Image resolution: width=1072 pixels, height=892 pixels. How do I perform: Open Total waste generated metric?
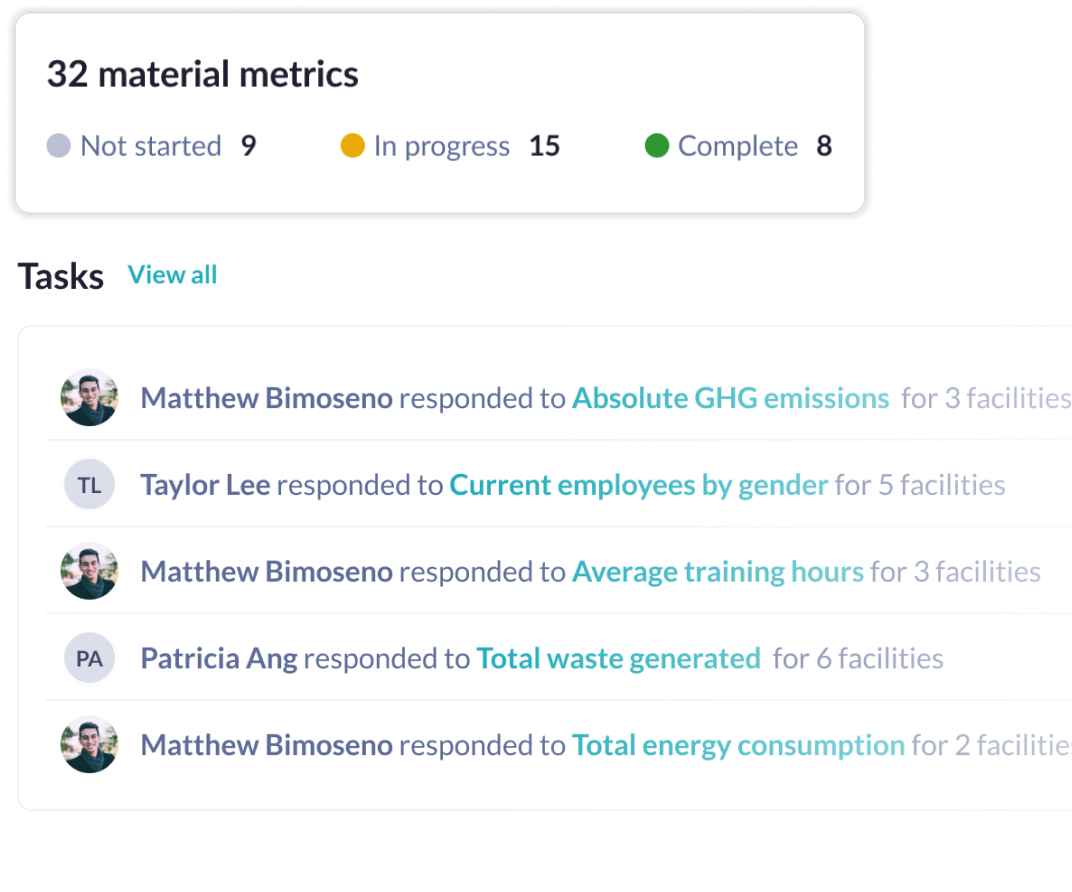(618, 658)
